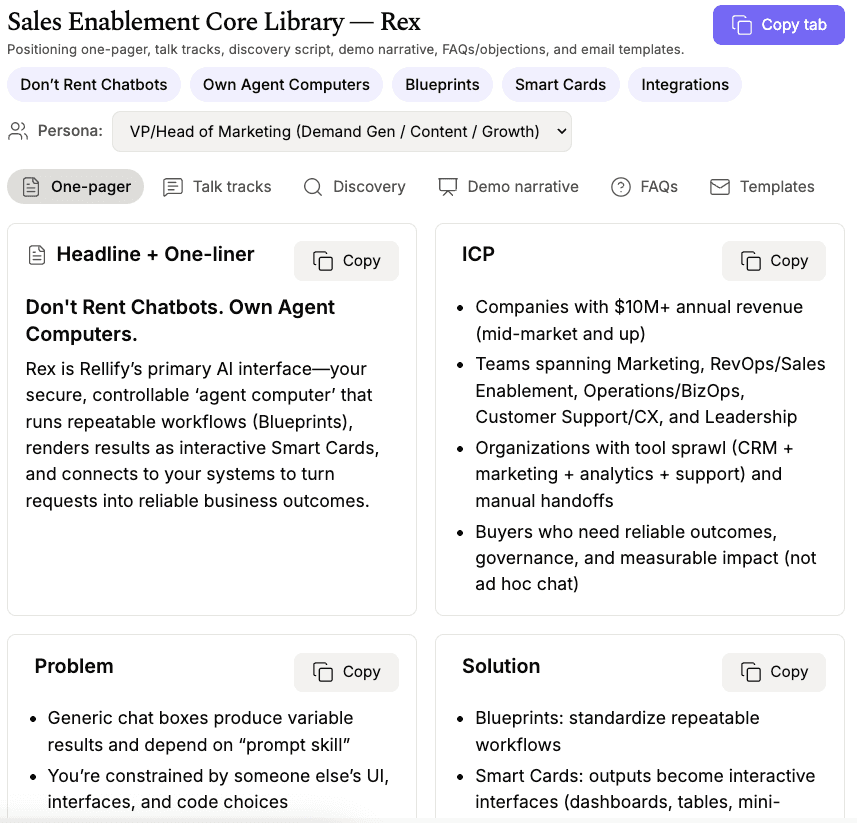Viewport: 857px width, 823px height.
Task: Click the Headline + One-liner heading
Action: coord(155,254)
